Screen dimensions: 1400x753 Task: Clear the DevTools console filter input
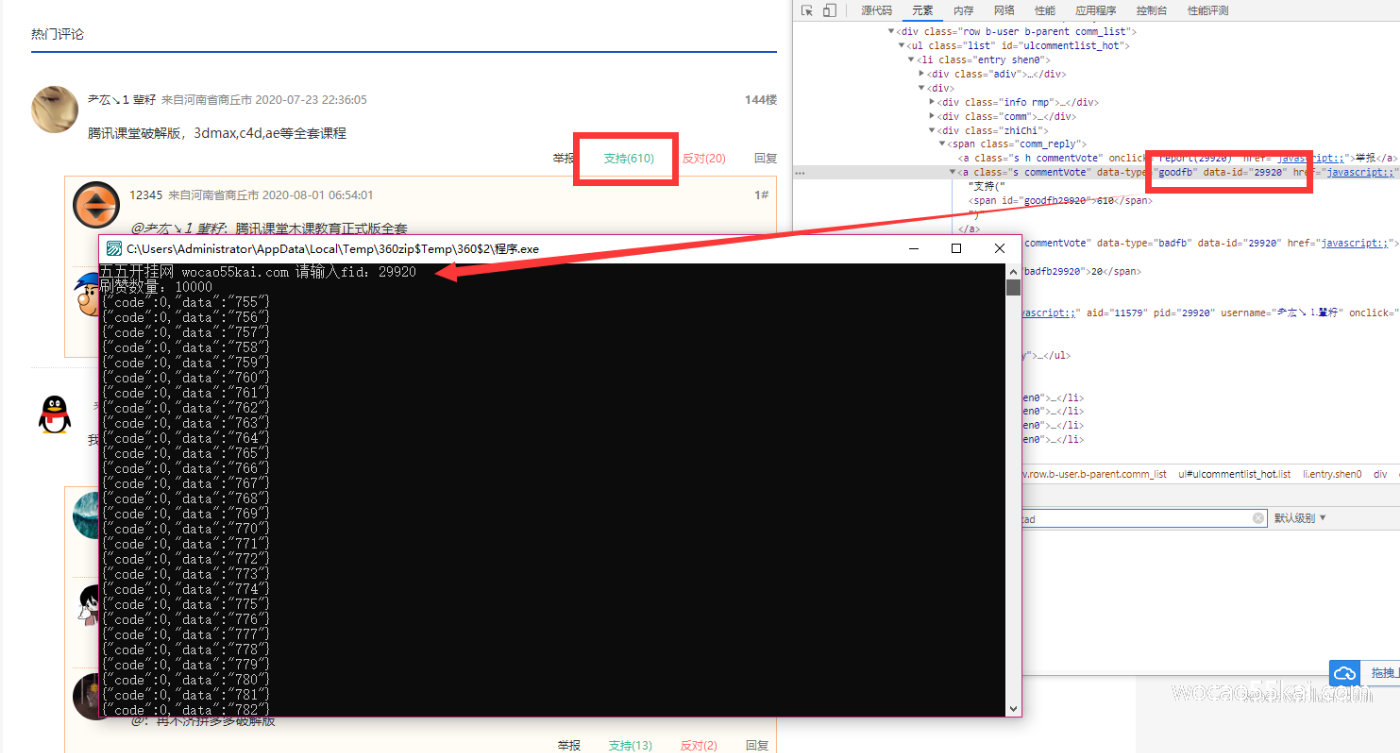(1259, 518)
